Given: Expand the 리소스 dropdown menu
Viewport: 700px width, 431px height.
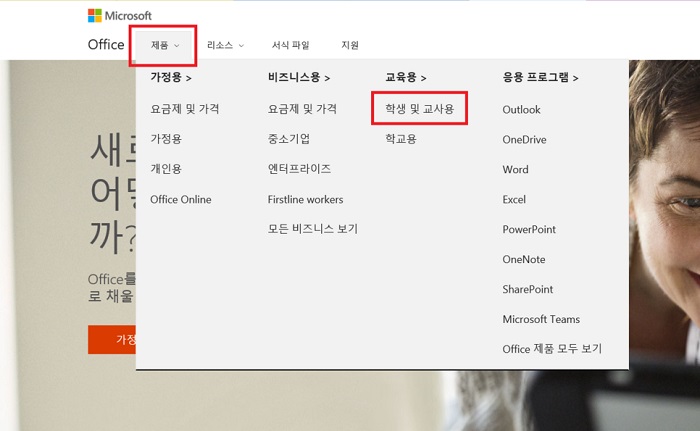Looking at the screenshot, I should [225, 45].
